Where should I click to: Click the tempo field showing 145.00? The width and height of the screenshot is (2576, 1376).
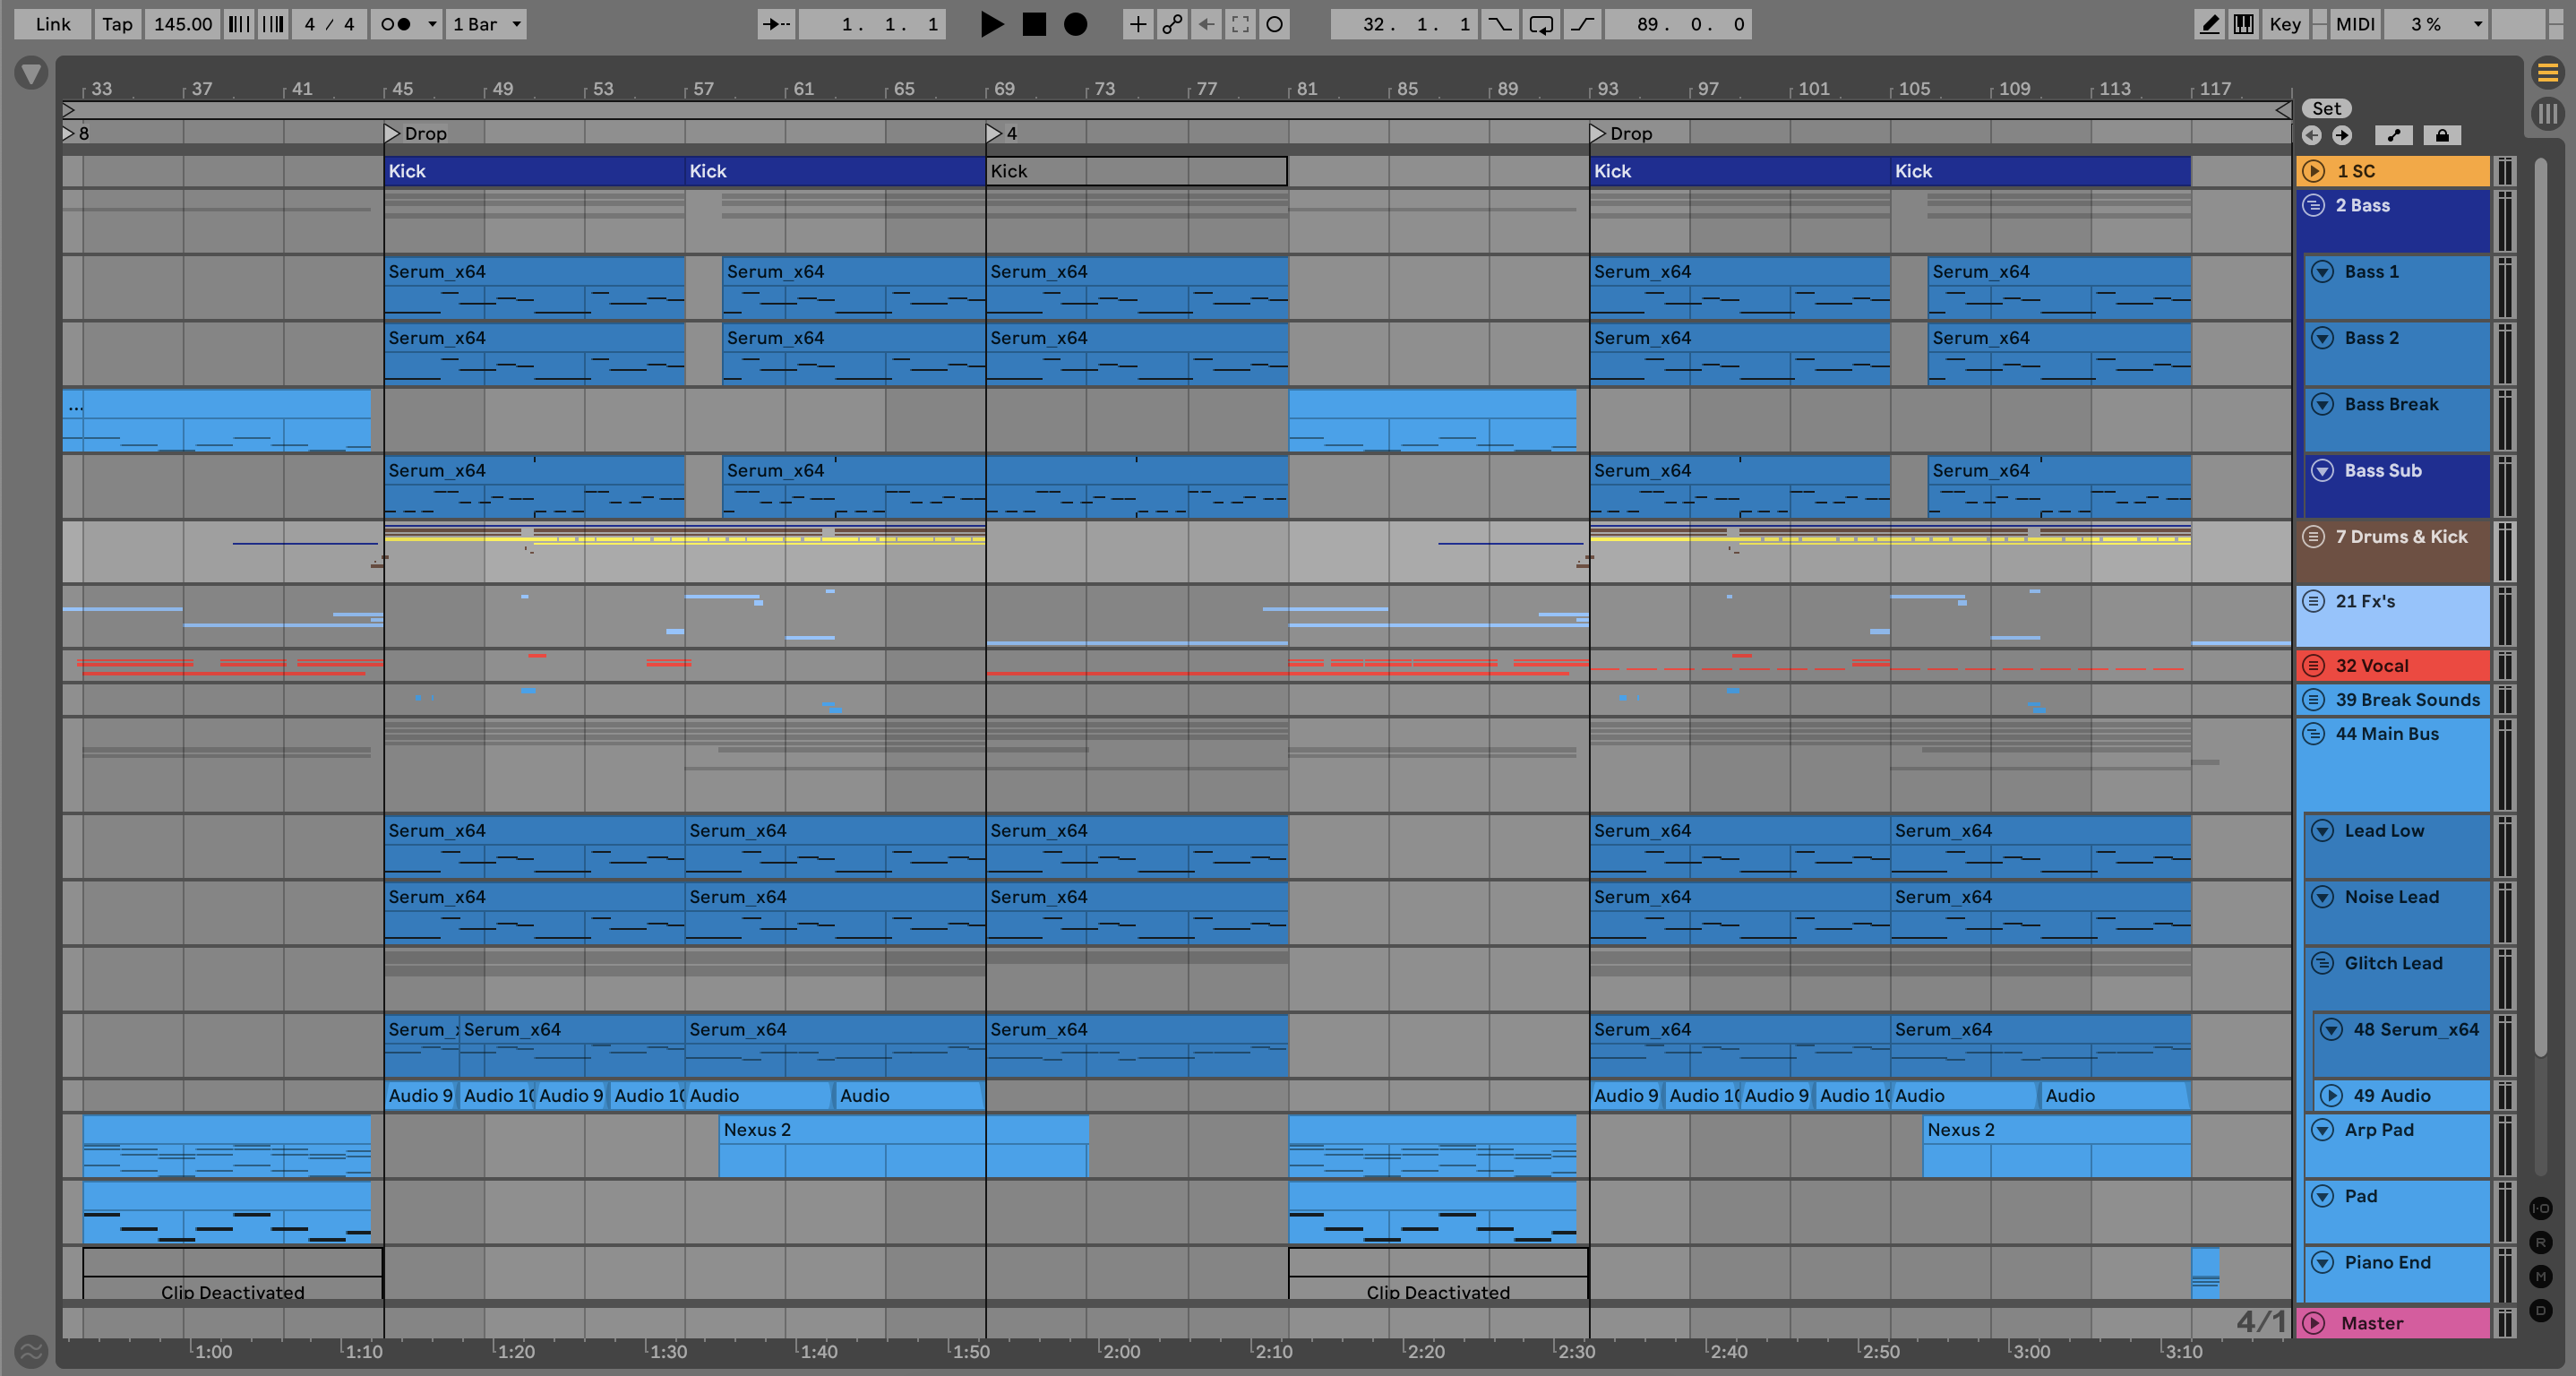183,24
